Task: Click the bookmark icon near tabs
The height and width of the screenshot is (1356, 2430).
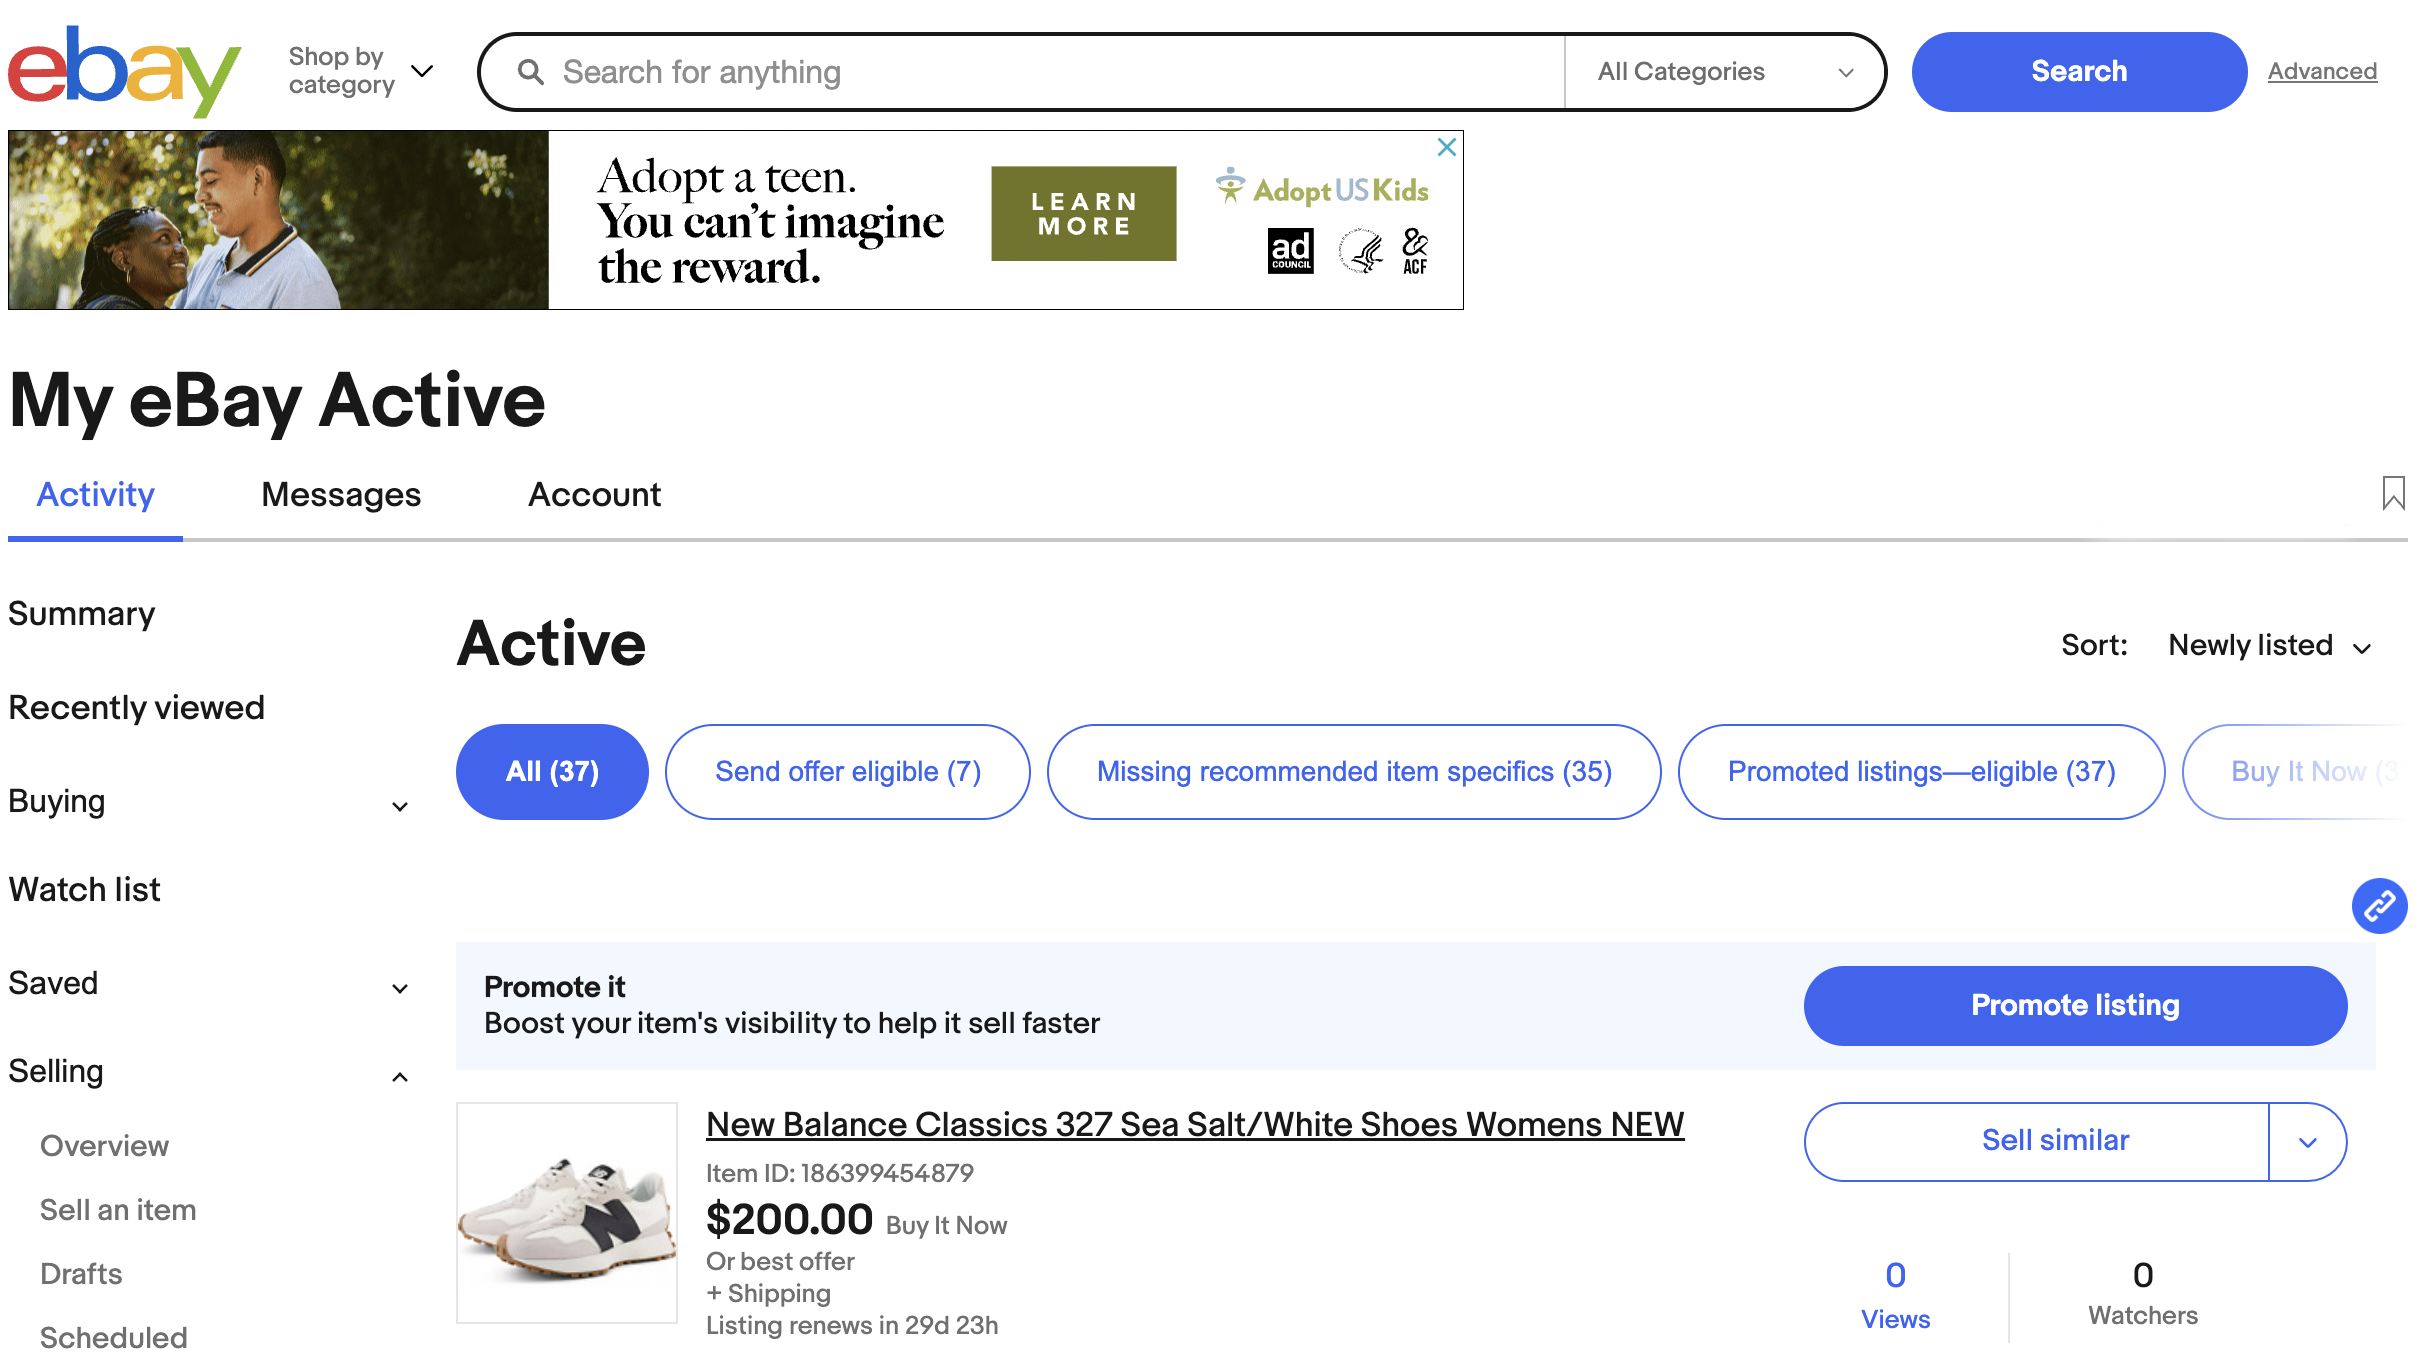Action: click(2392, 493)
